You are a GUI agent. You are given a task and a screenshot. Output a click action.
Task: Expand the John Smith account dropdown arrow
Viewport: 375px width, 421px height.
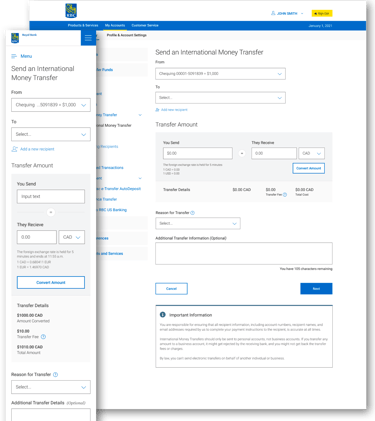coord(302,14)
